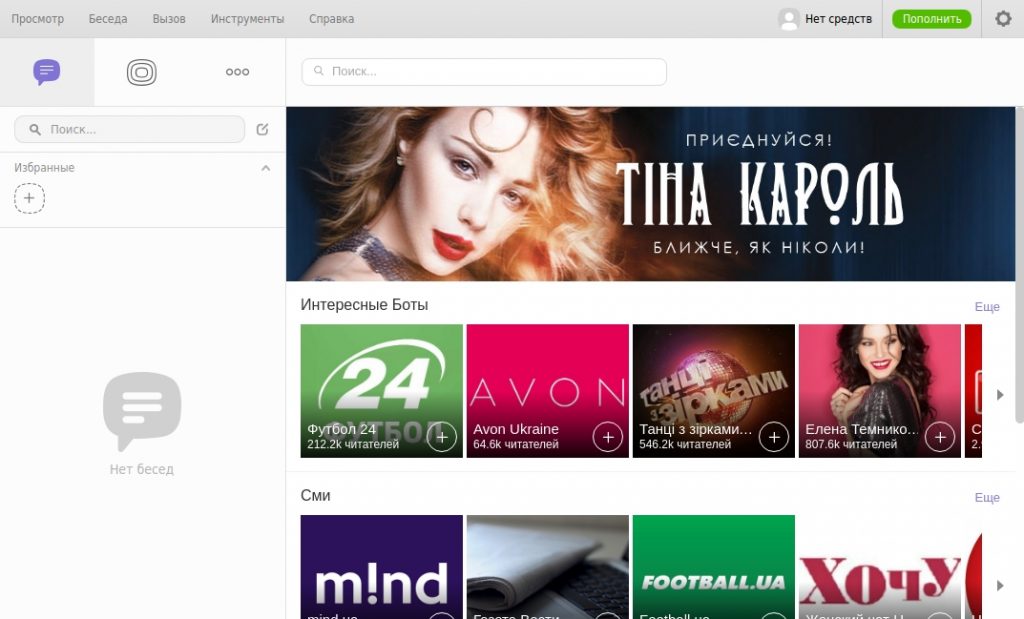Focus the sidebar Поиск search field
The height and width of the screenshot is (619, 1024).
(129, 129)
